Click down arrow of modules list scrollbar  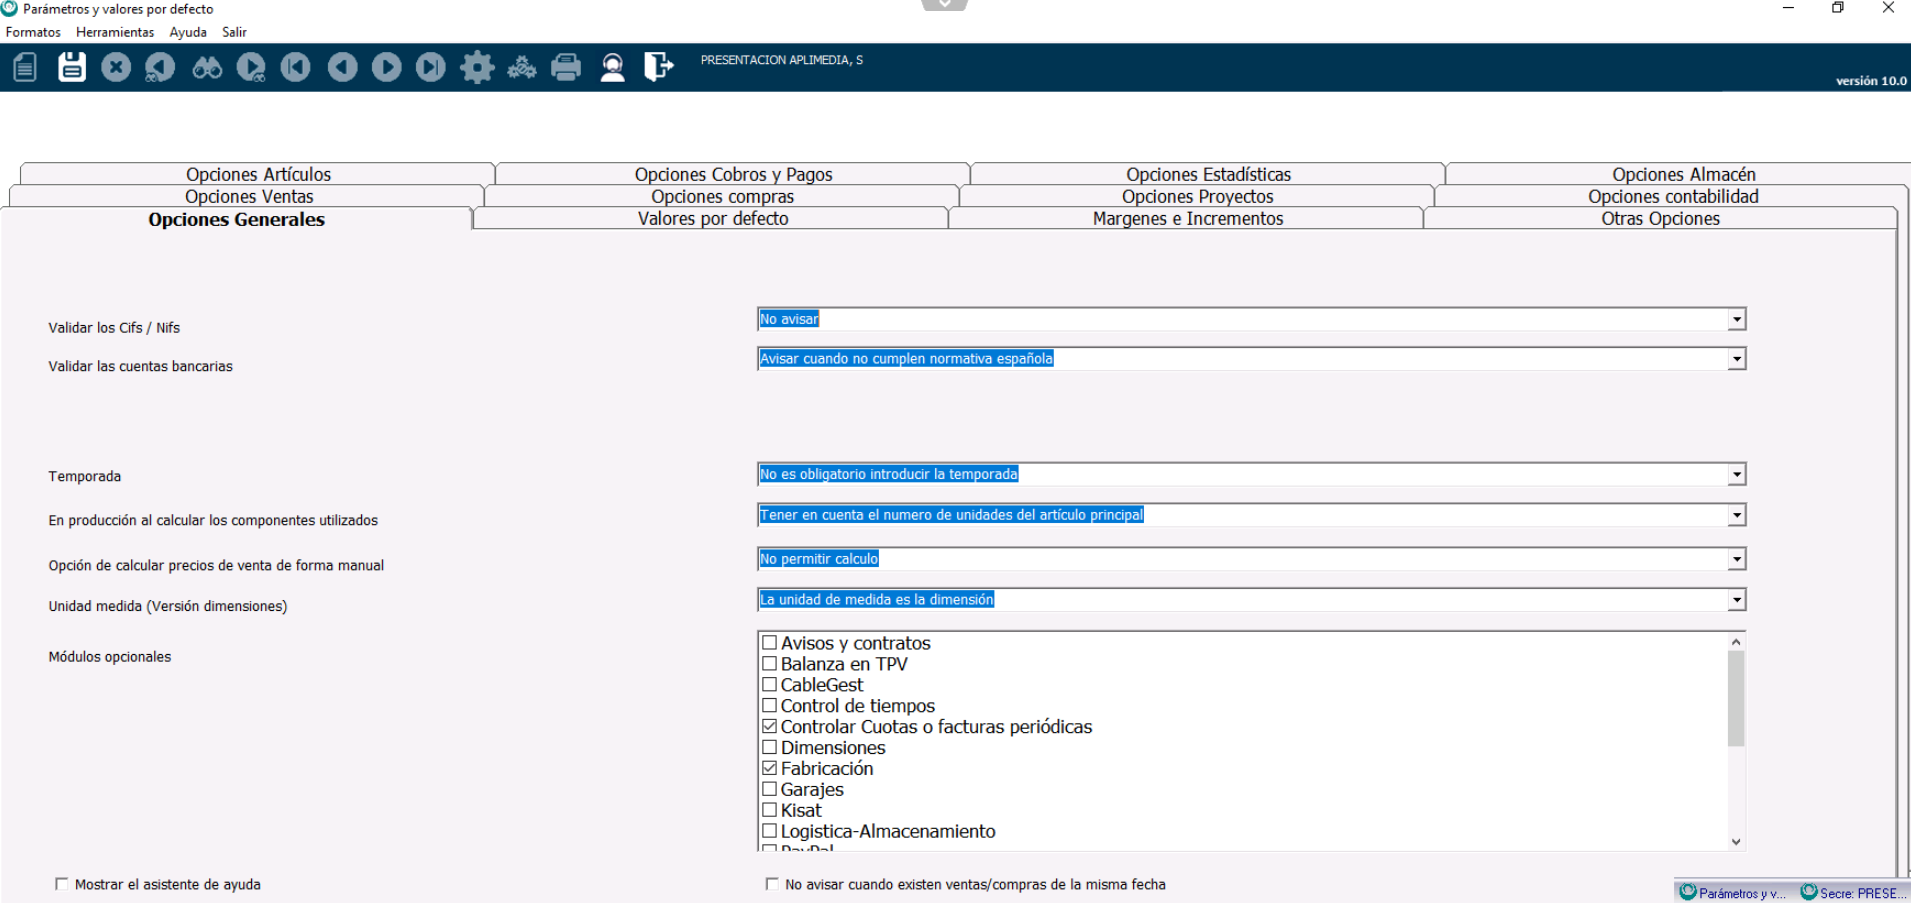pyautogui.click(x=1736, y=842)
